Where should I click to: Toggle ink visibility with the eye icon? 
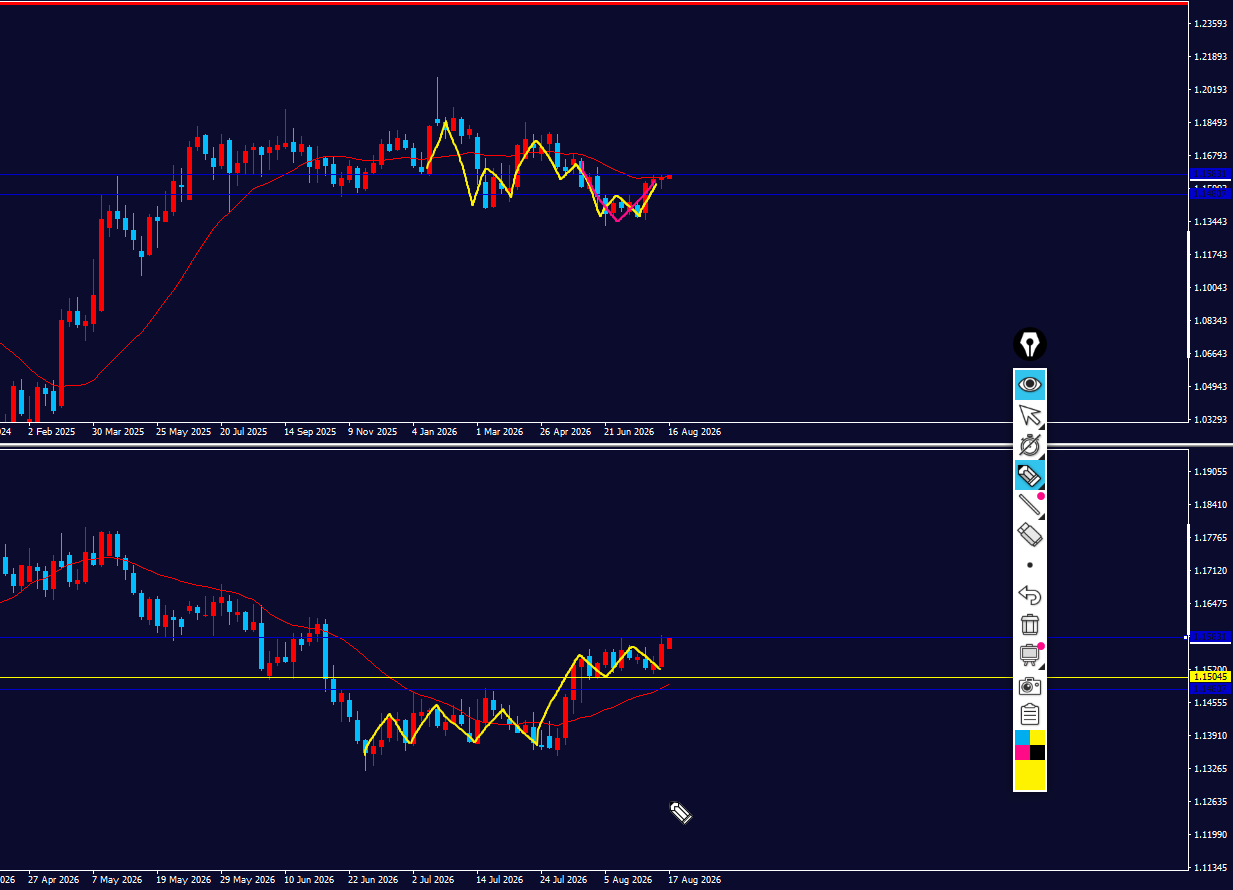click(x=1030, y=384)
